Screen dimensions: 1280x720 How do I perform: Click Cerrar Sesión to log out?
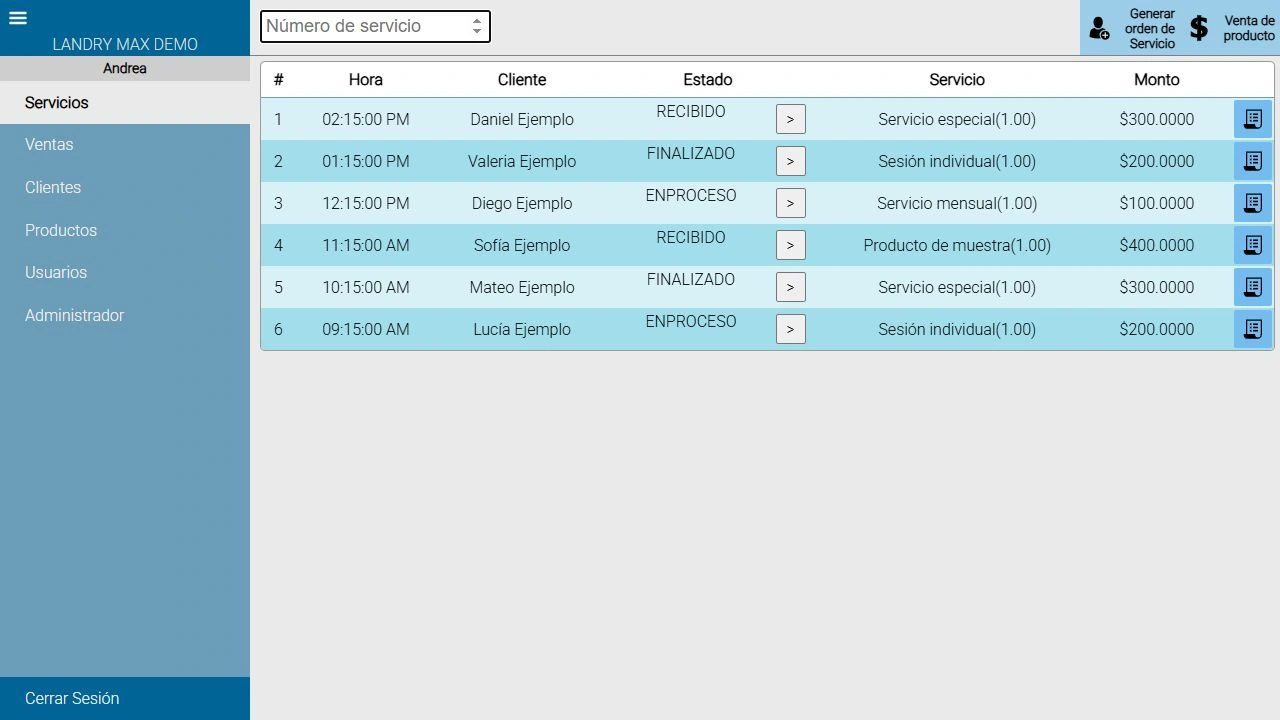[125, 698]
